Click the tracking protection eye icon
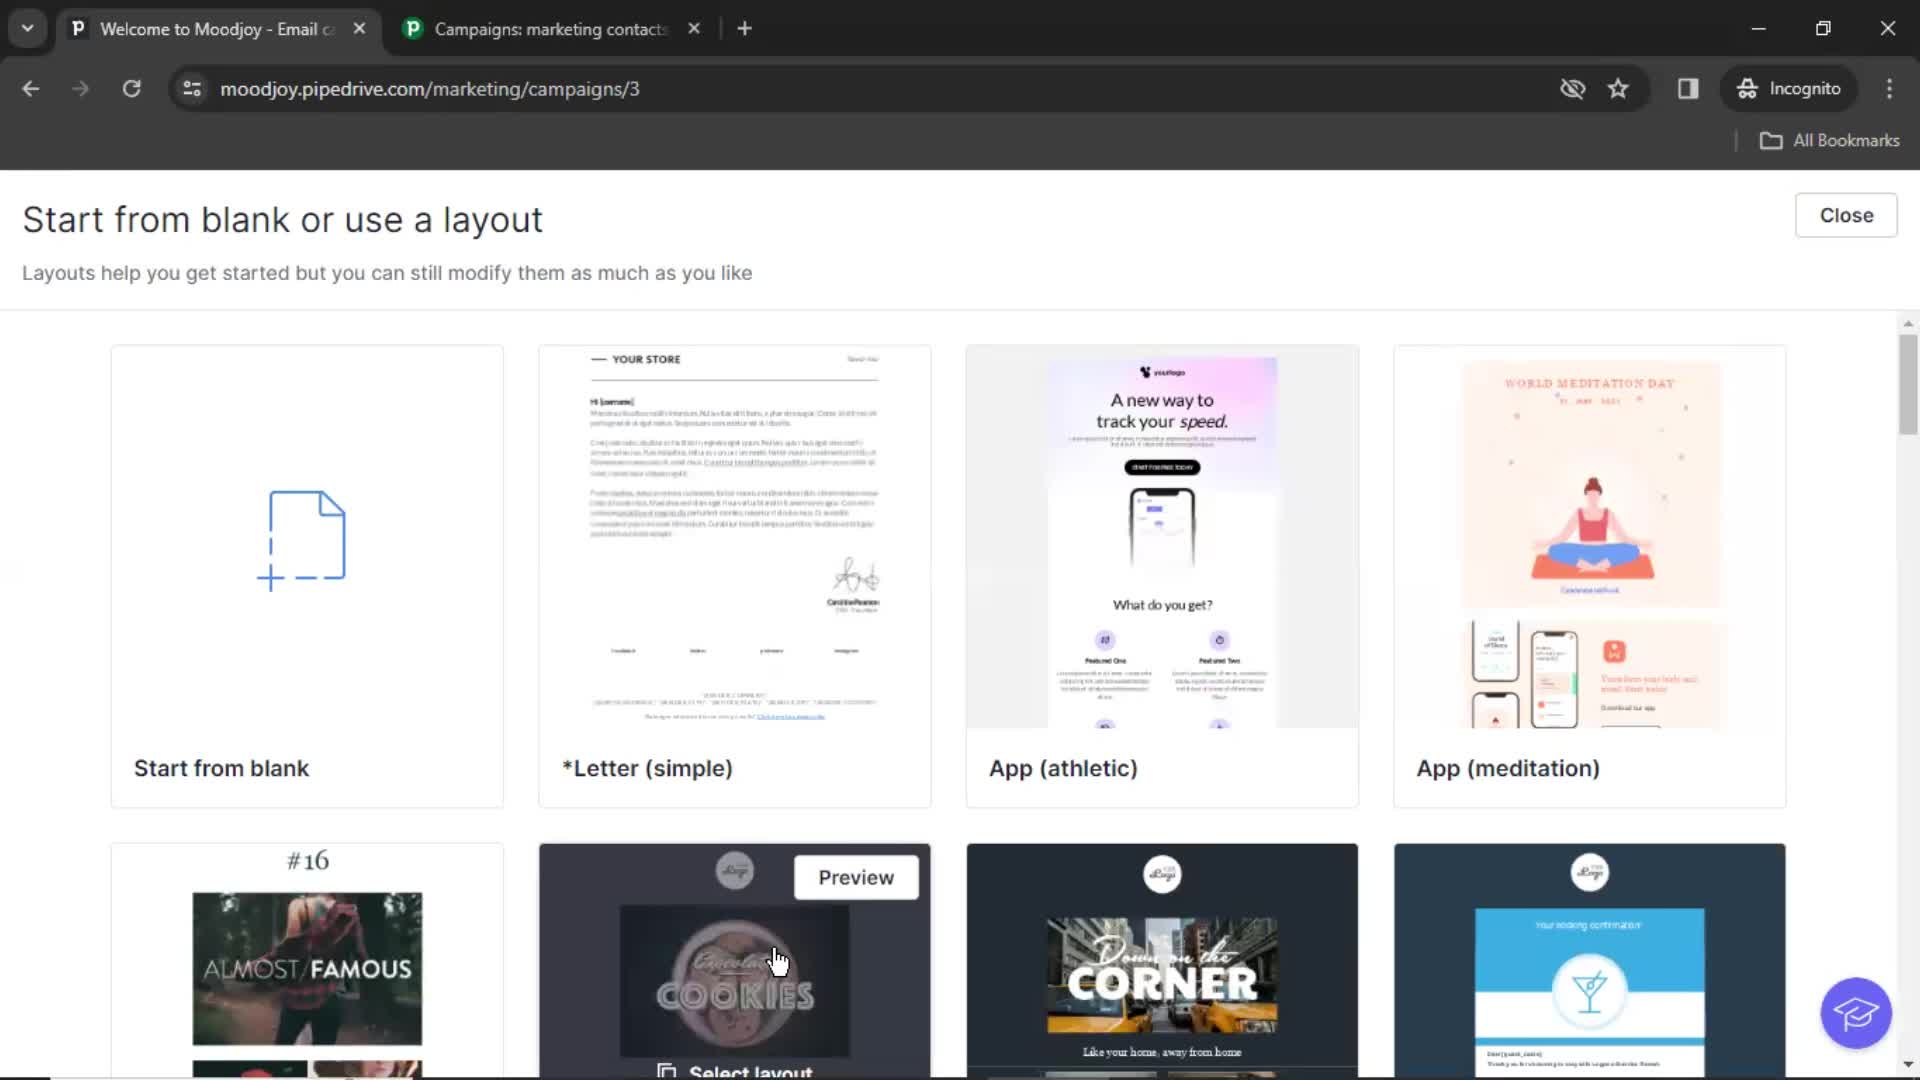 (x=1573, y=89)
